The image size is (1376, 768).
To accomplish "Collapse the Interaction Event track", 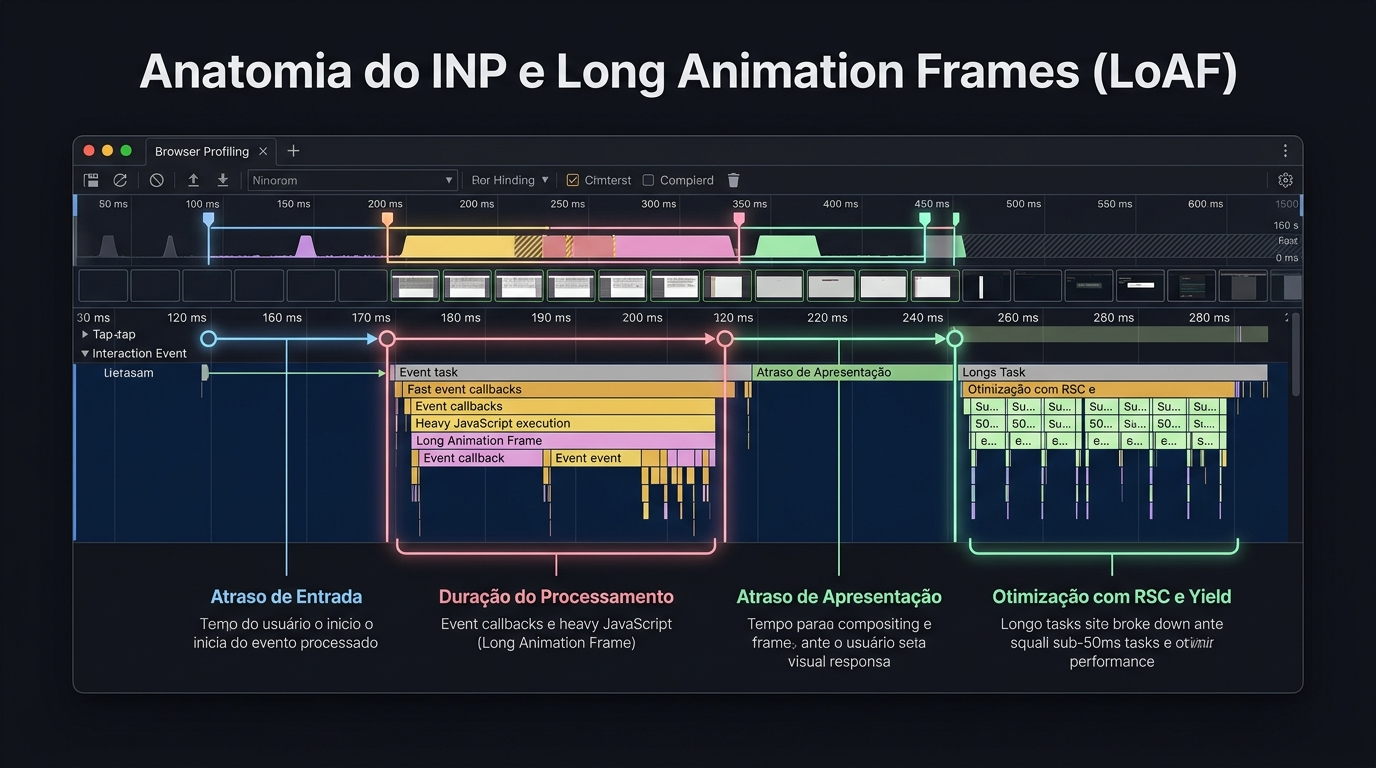I will (x=85, y=353).
